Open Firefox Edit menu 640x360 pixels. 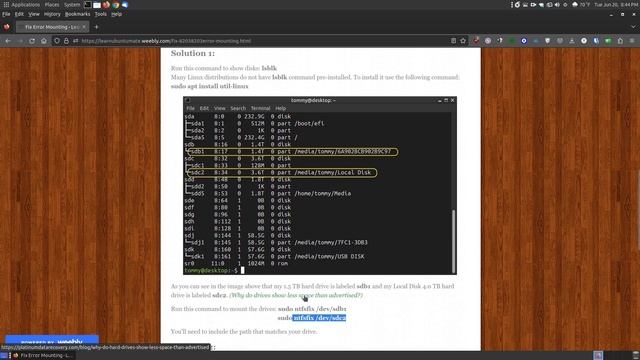[x=19, y=14]
